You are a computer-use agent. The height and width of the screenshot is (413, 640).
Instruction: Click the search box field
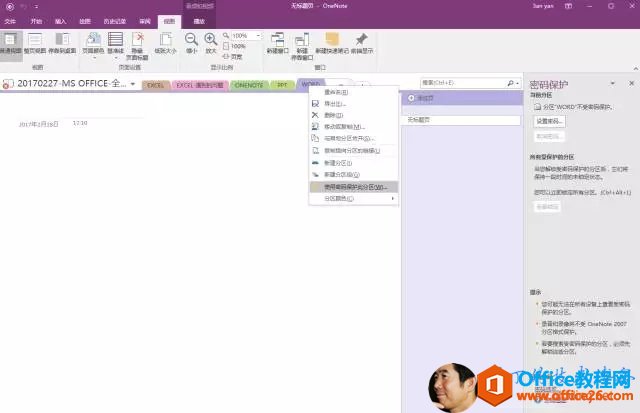(463, 83)
